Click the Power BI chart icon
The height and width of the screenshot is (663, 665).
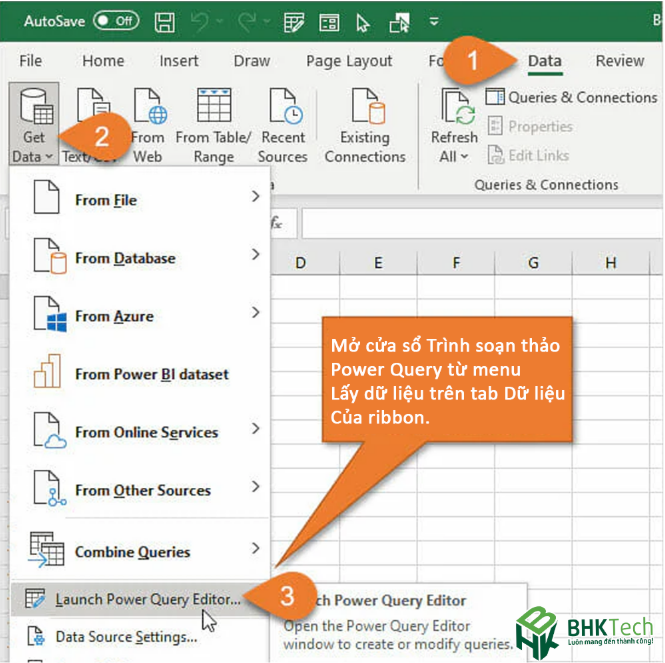pyautogui.click(x=47, y=371)
